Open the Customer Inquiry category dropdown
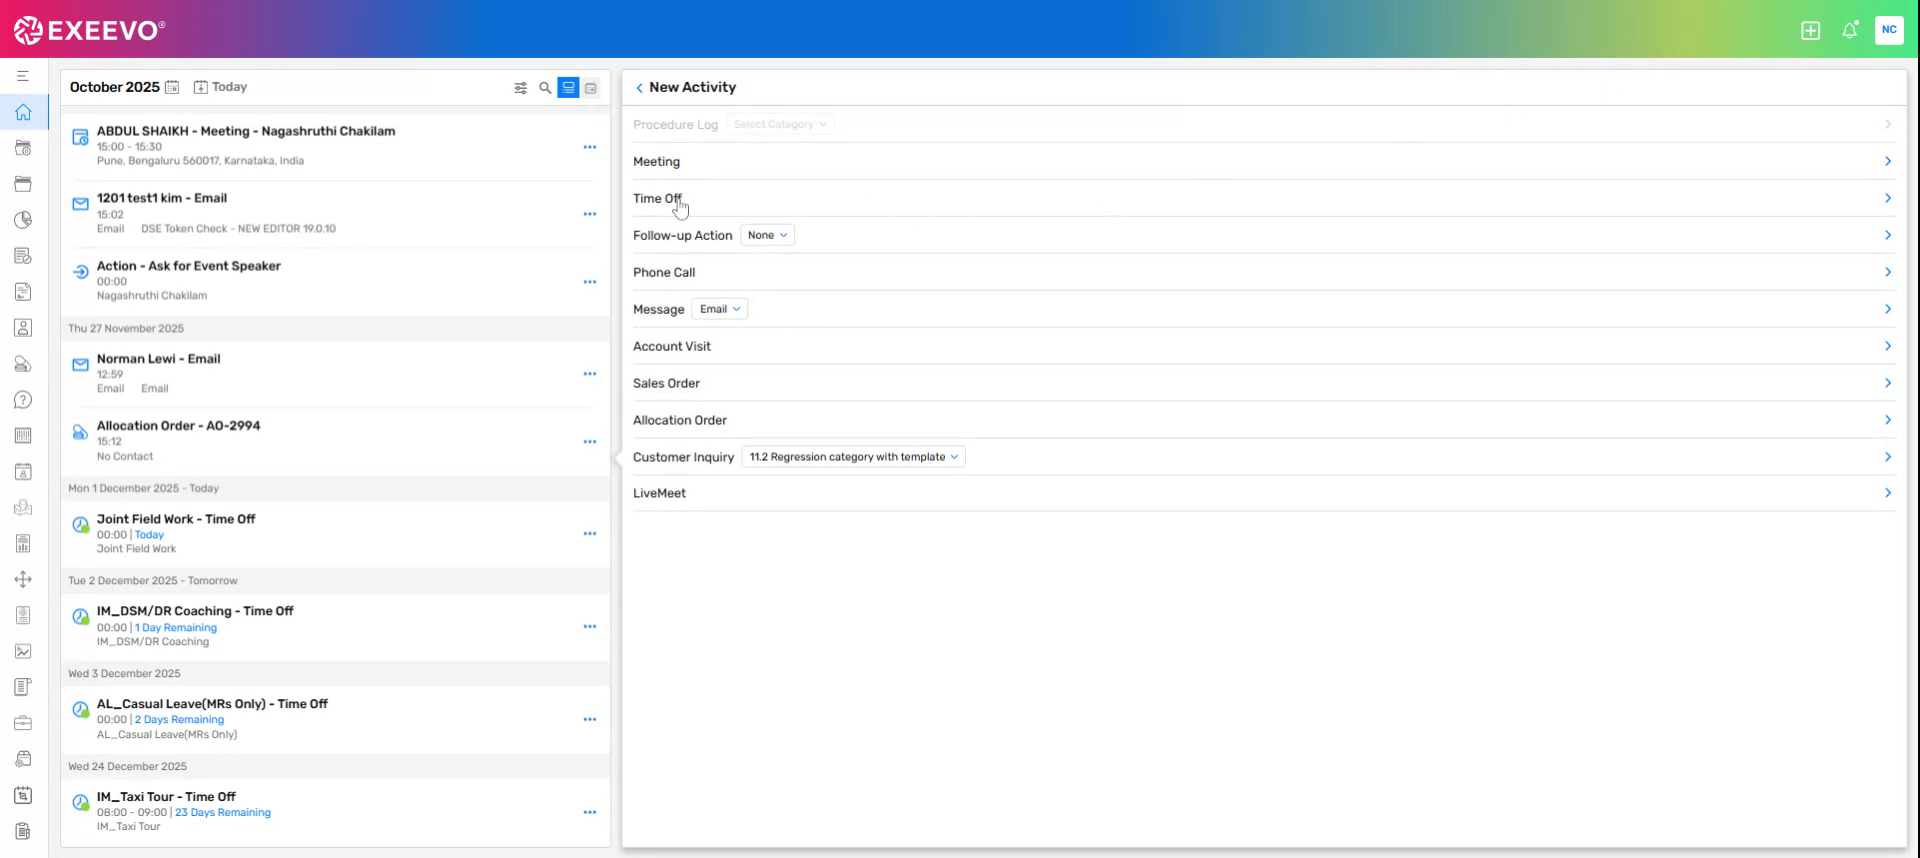The width and height of the screenshot is (1920, 858). (x=853, y=457)
